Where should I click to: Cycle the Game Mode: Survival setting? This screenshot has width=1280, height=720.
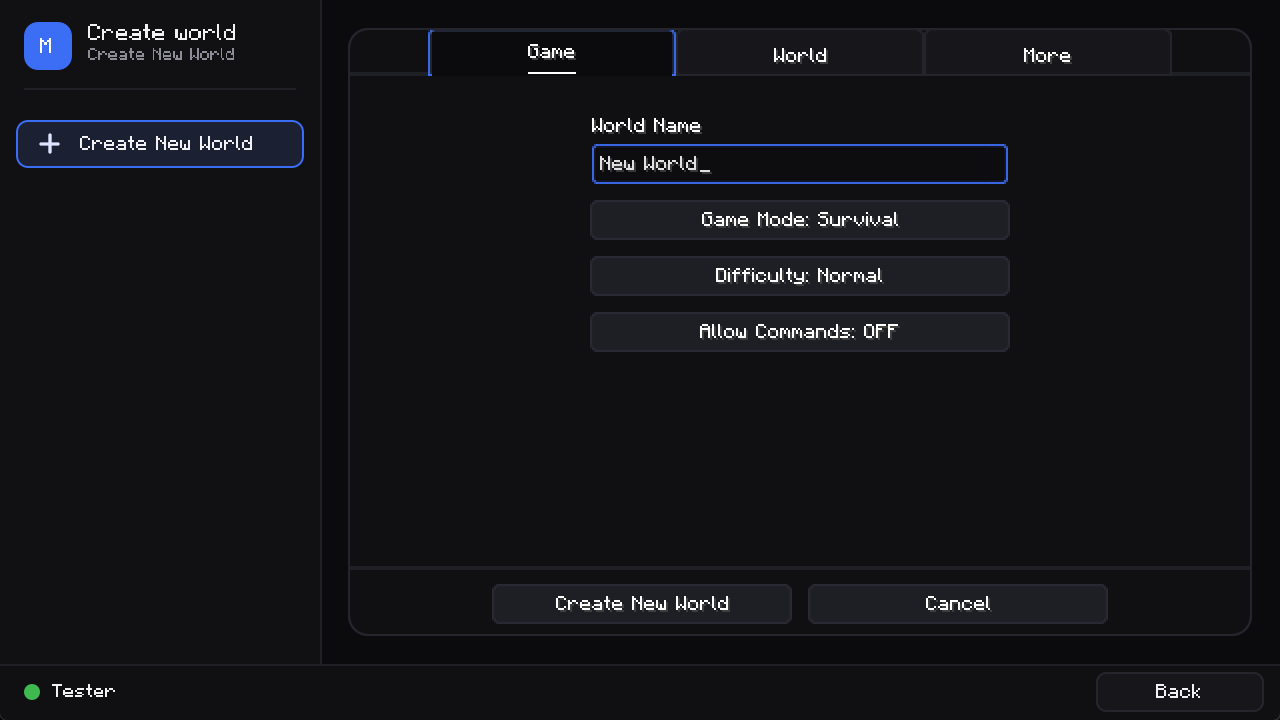800,220
